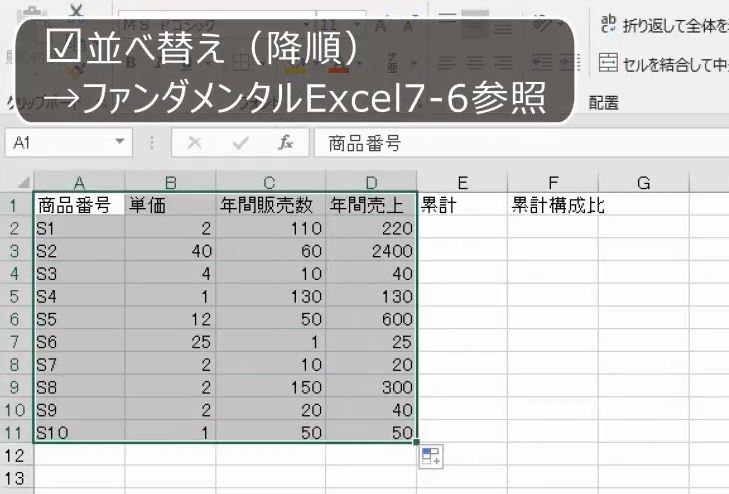Click the unit price 25 in S6 row
The height and width of the screenshot is (494, 729).
170,342
